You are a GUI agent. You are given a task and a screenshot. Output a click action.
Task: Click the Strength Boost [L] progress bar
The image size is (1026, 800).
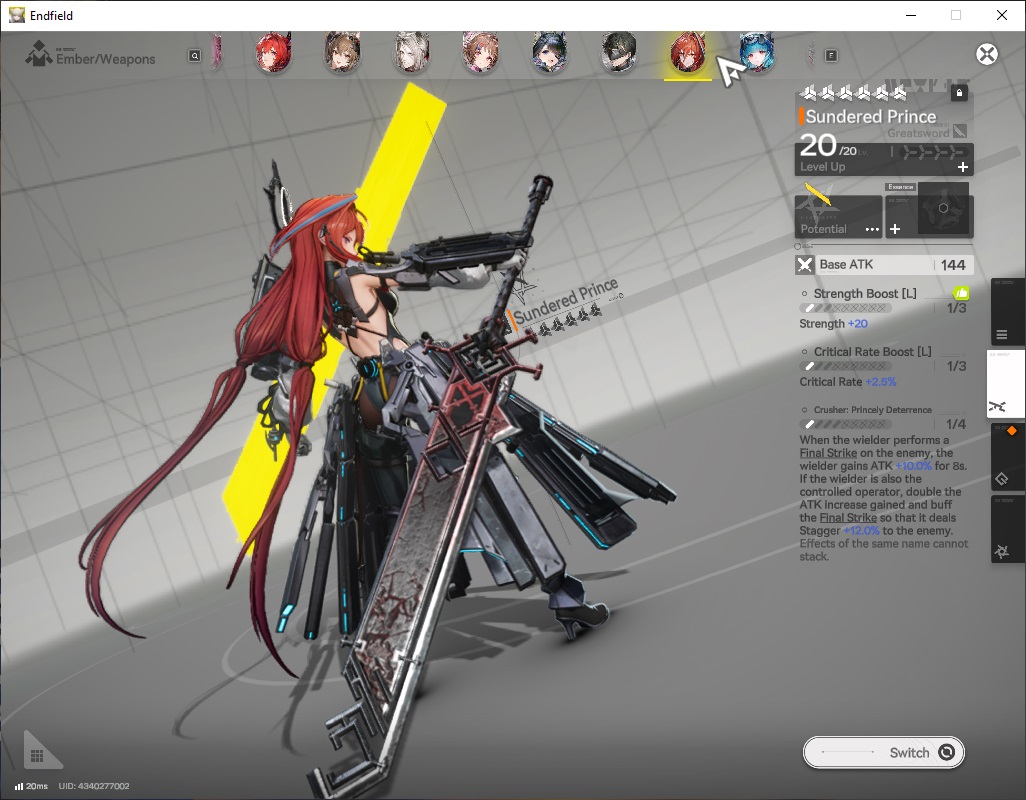pyautogui.click(x=845, y=307)
